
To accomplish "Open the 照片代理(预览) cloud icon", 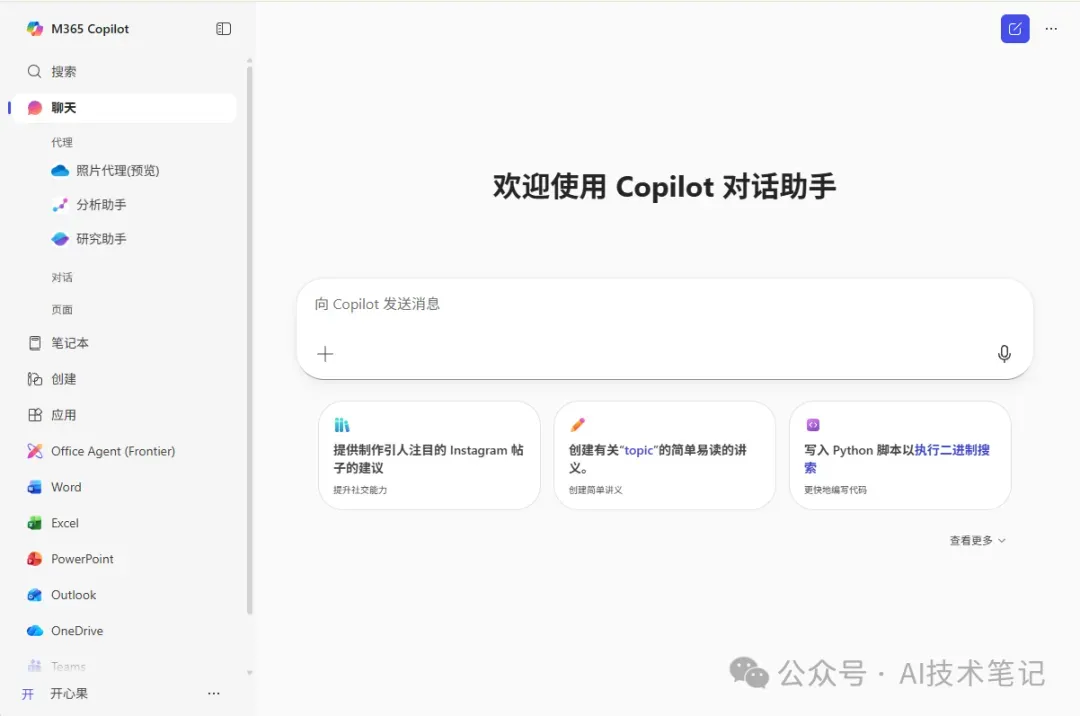I will pos(60,171).
